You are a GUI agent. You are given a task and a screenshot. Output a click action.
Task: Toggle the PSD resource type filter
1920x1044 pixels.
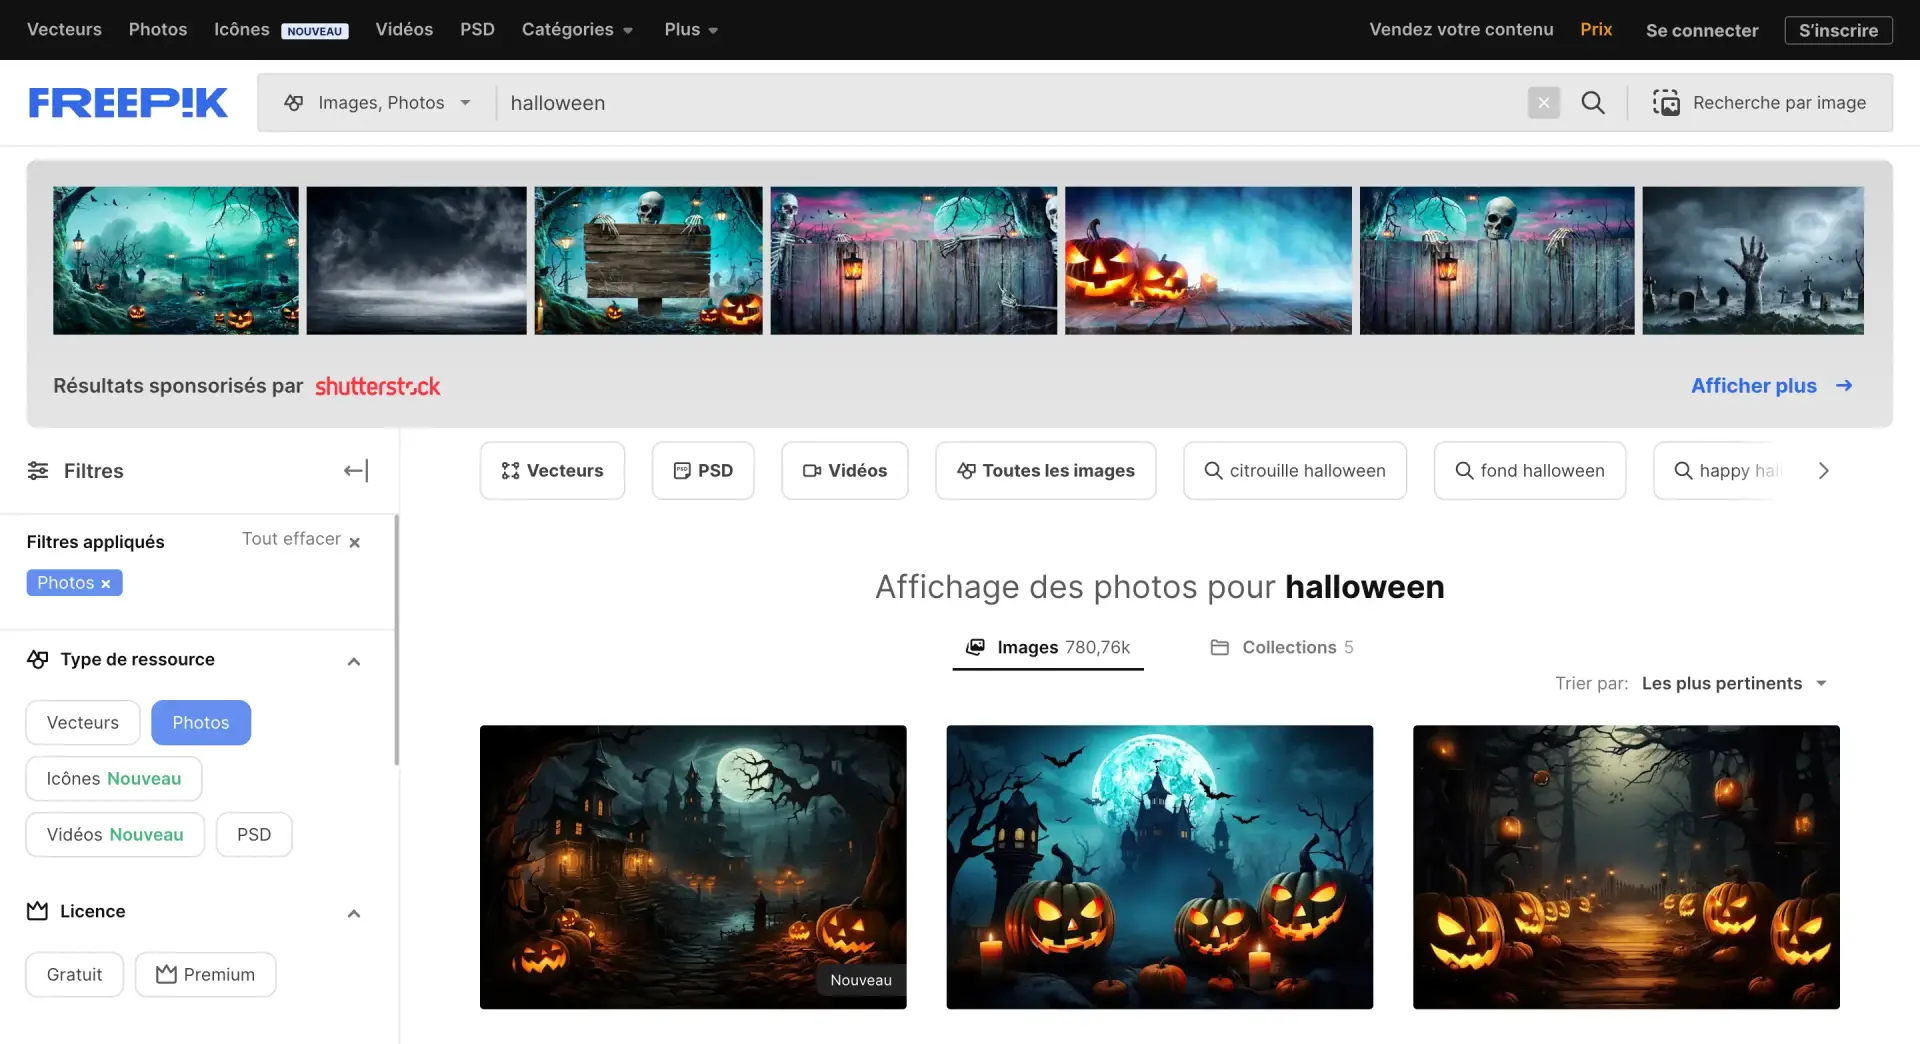[x=254, y=835]
